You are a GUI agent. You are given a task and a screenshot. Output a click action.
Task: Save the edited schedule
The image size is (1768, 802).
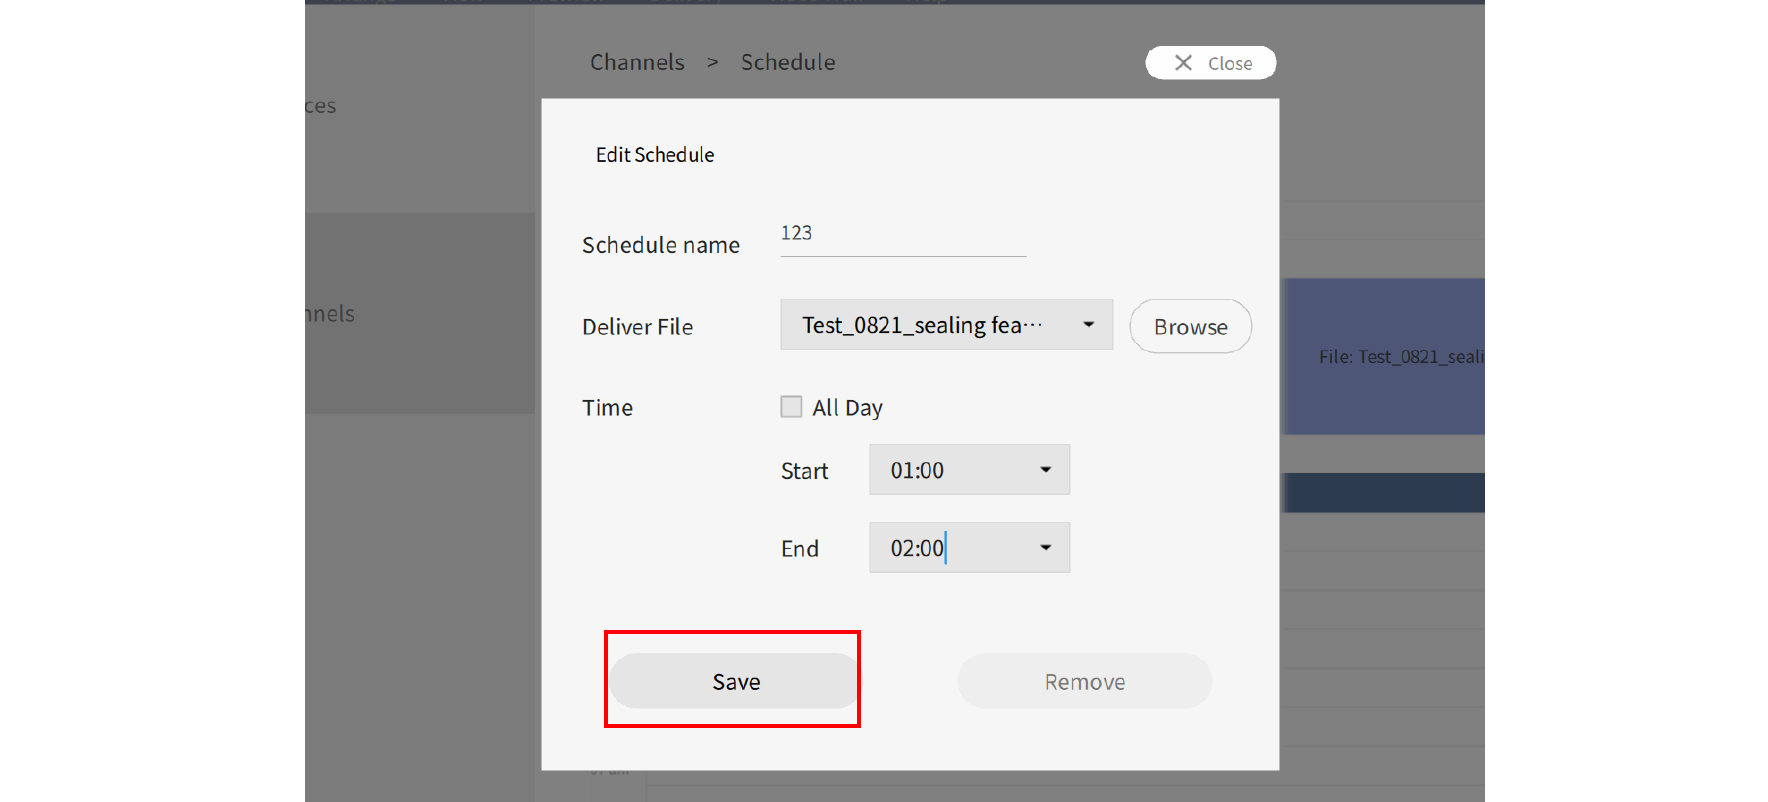[x=736, y=682]
